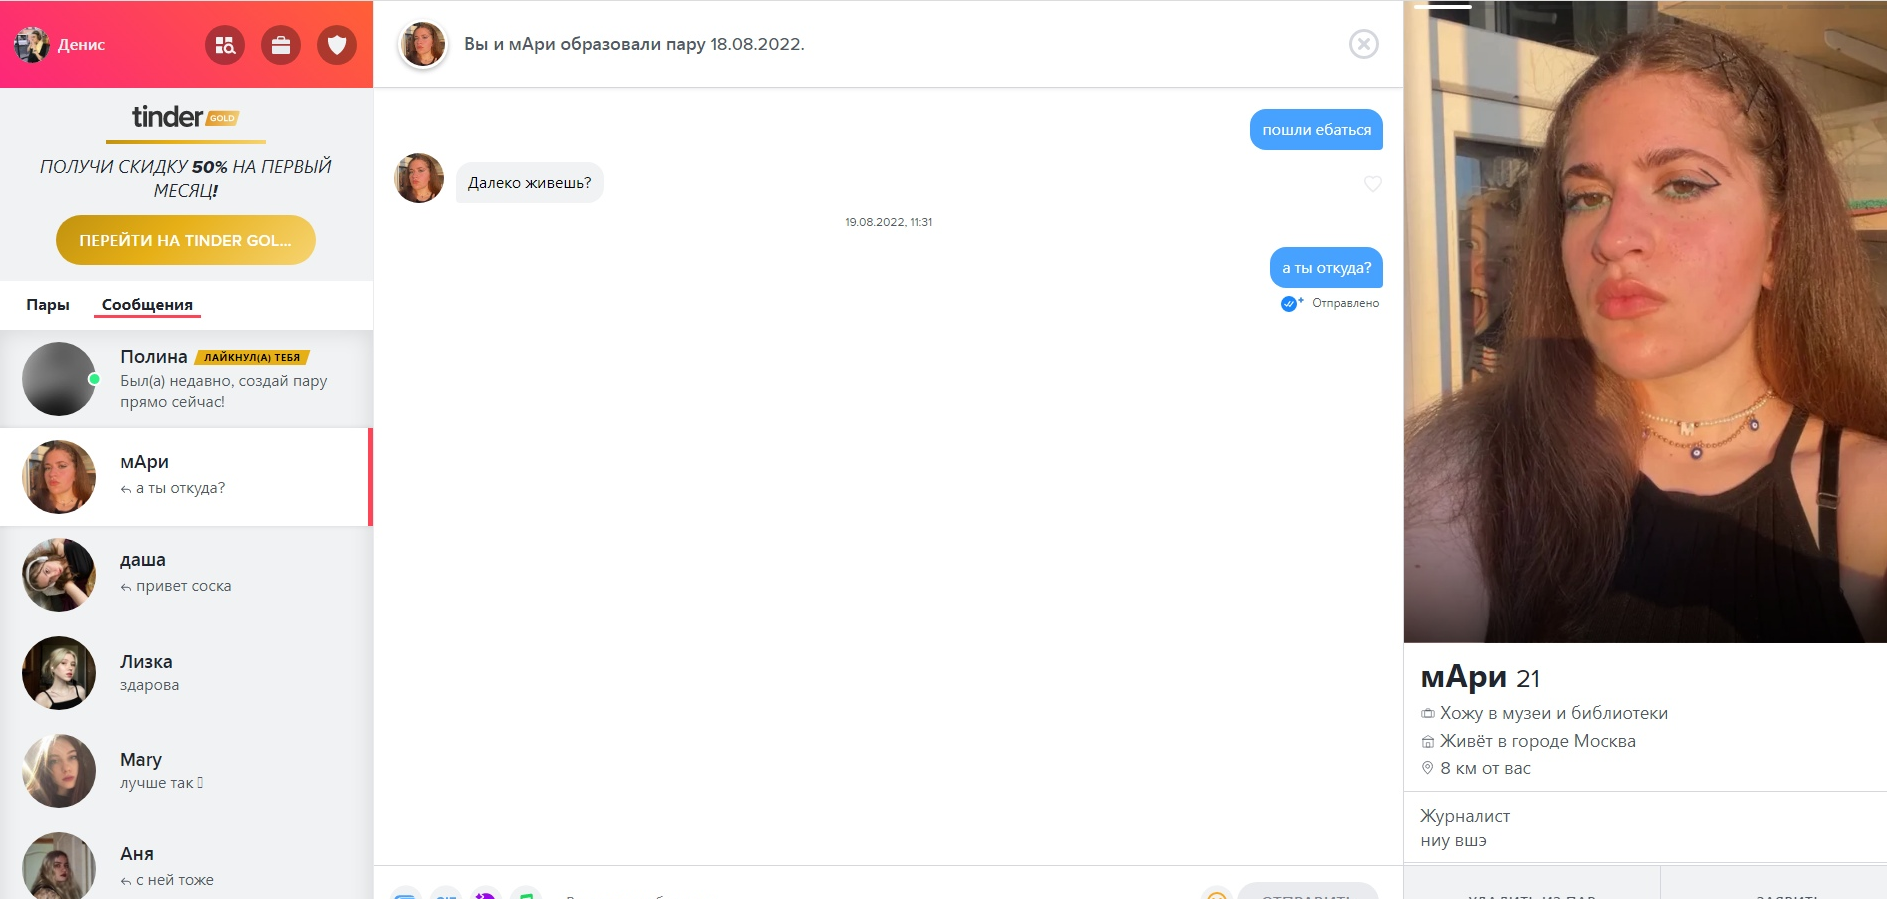Click the photo progress indicator bar
This screenshot has width=1887, height=899.
(1442, 6)
